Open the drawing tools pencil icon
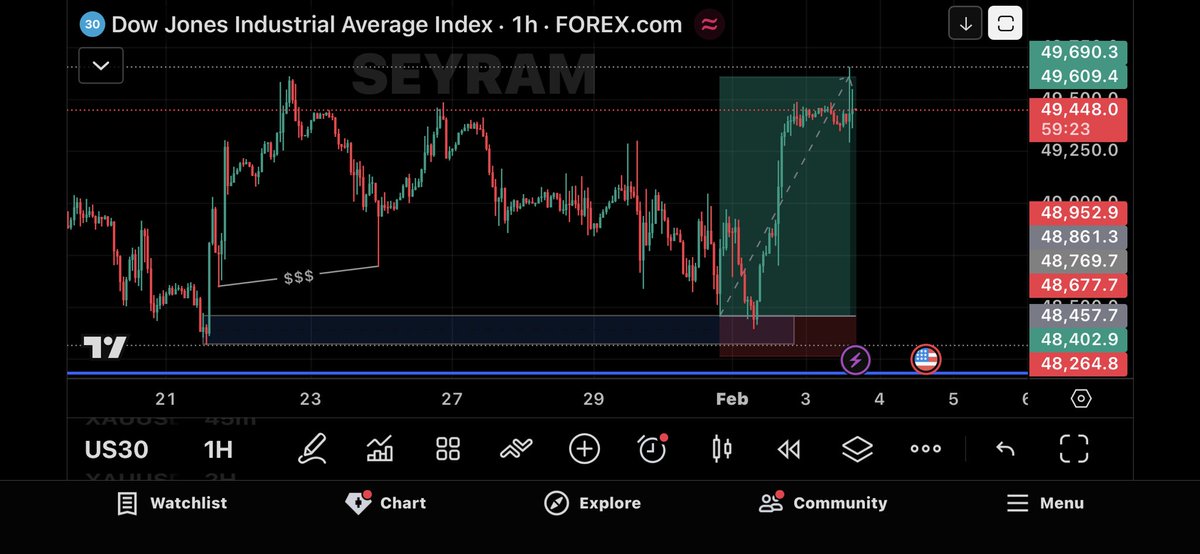Viewport: 1200px width, 554px height. coord(312,448)
